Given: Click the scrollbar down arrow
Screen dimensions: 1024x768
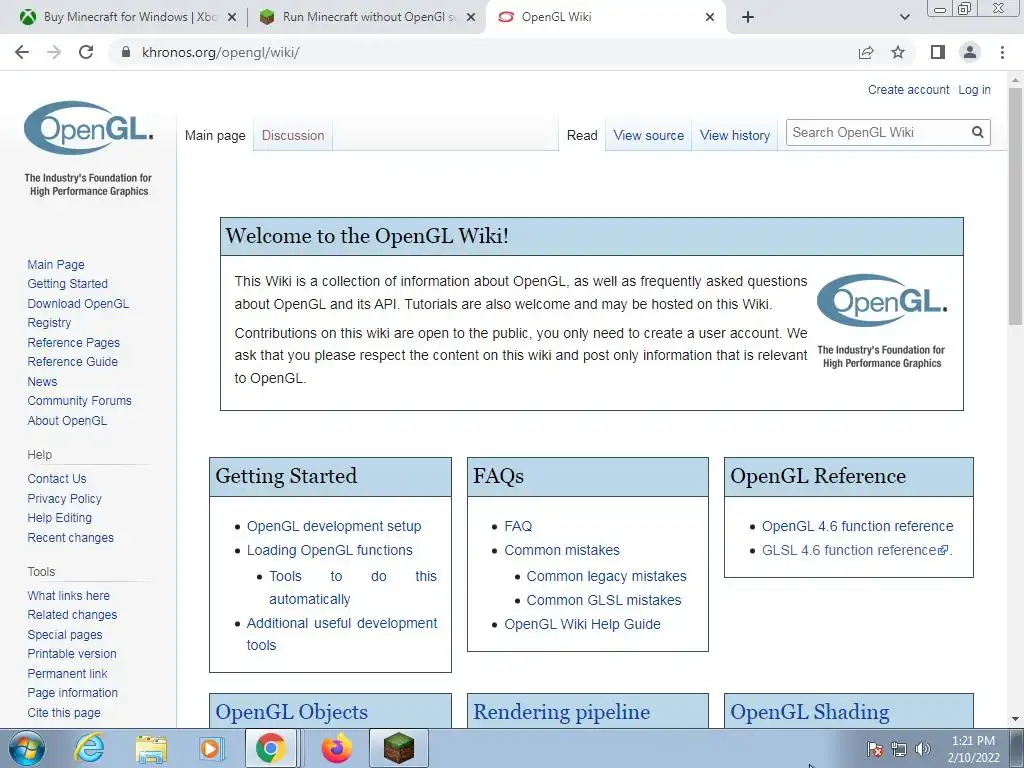Looking at the screenshot, I should (1015, 720).
